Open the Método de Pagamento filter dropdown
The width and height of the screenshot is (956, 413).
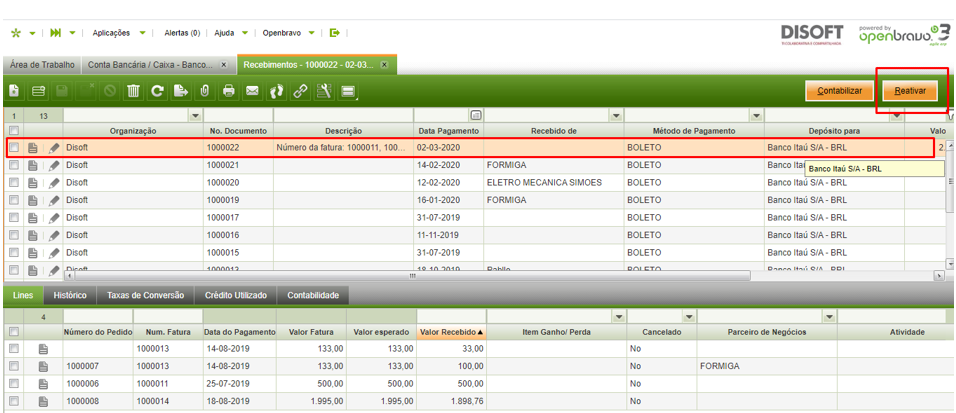point(755,116)
